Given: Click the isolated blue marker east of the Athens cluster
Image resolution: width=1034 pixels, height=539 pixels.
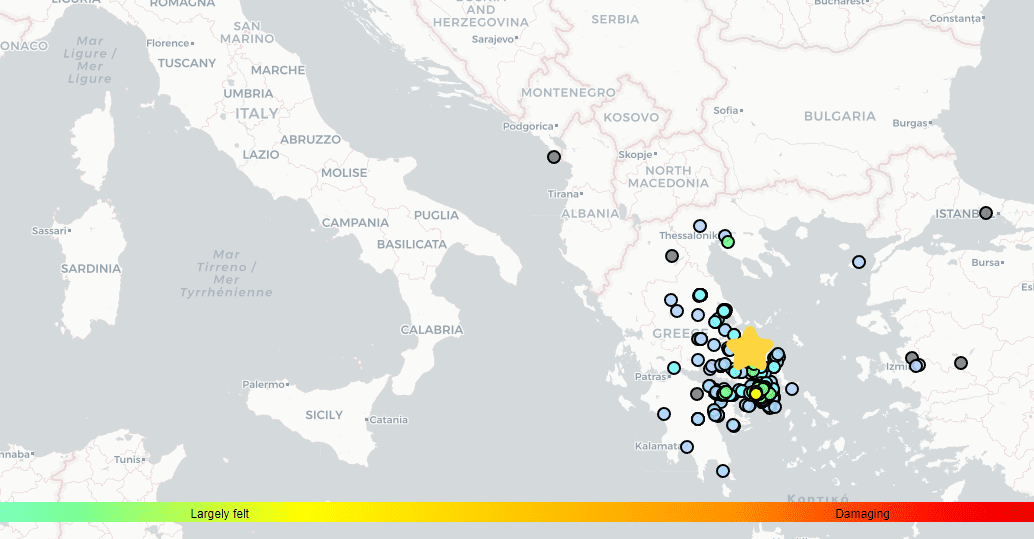Looking at the screenshot, I should (x=792, y=389).
